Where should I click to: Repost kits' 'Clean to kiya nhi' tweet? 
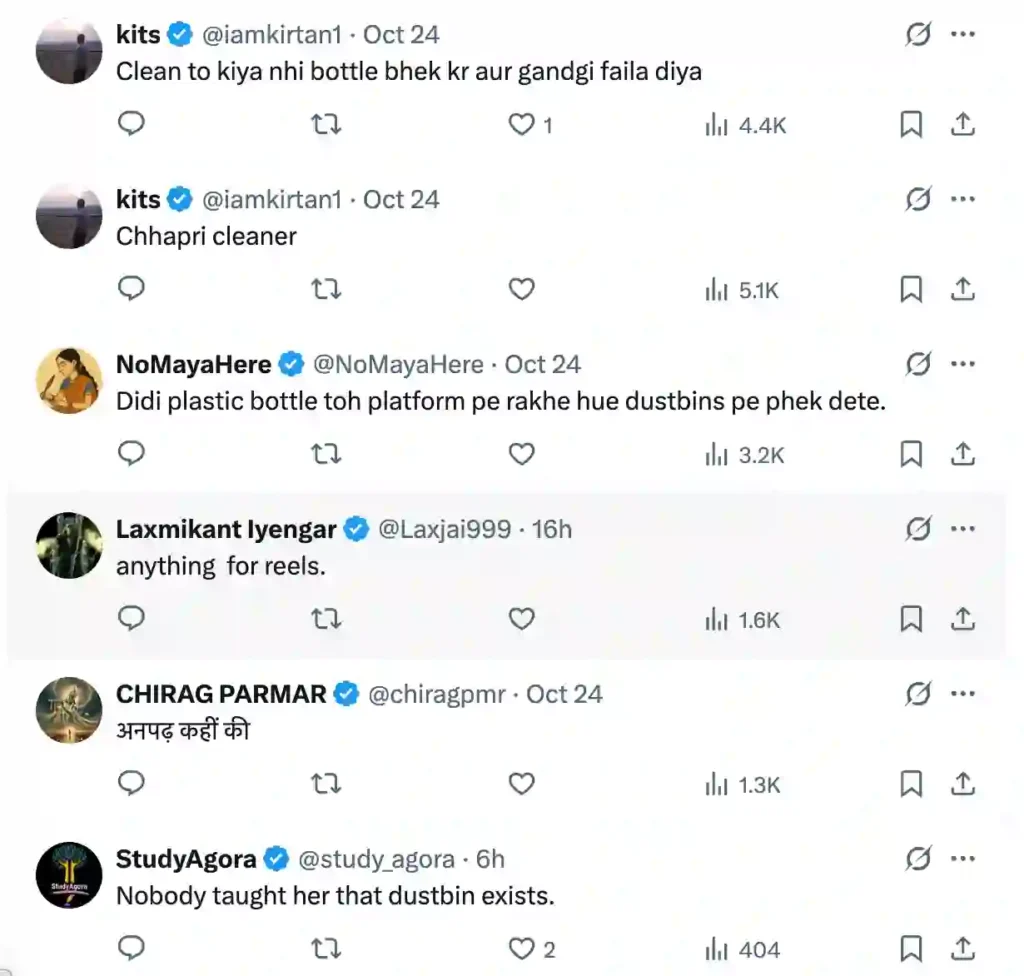(x=326, y=125)
